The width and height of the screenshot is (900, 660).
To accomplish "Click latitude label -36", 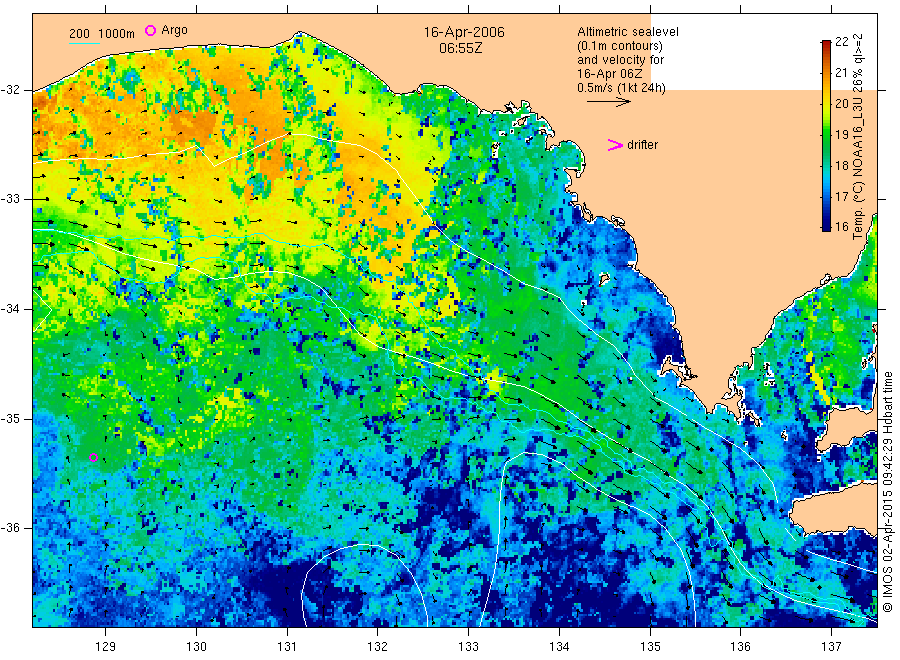I will pos(10,528).
